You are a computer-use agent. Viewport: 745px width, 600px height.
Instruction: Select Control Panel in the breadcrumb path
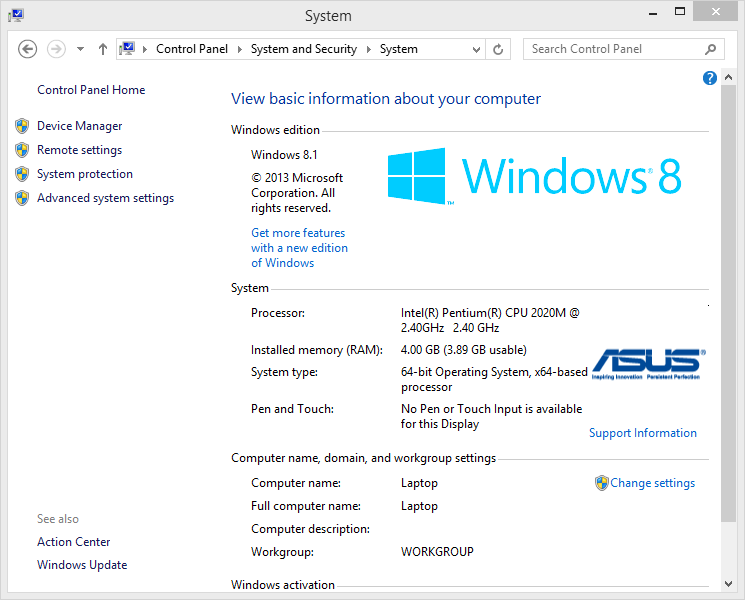click(x=192, y=49)
